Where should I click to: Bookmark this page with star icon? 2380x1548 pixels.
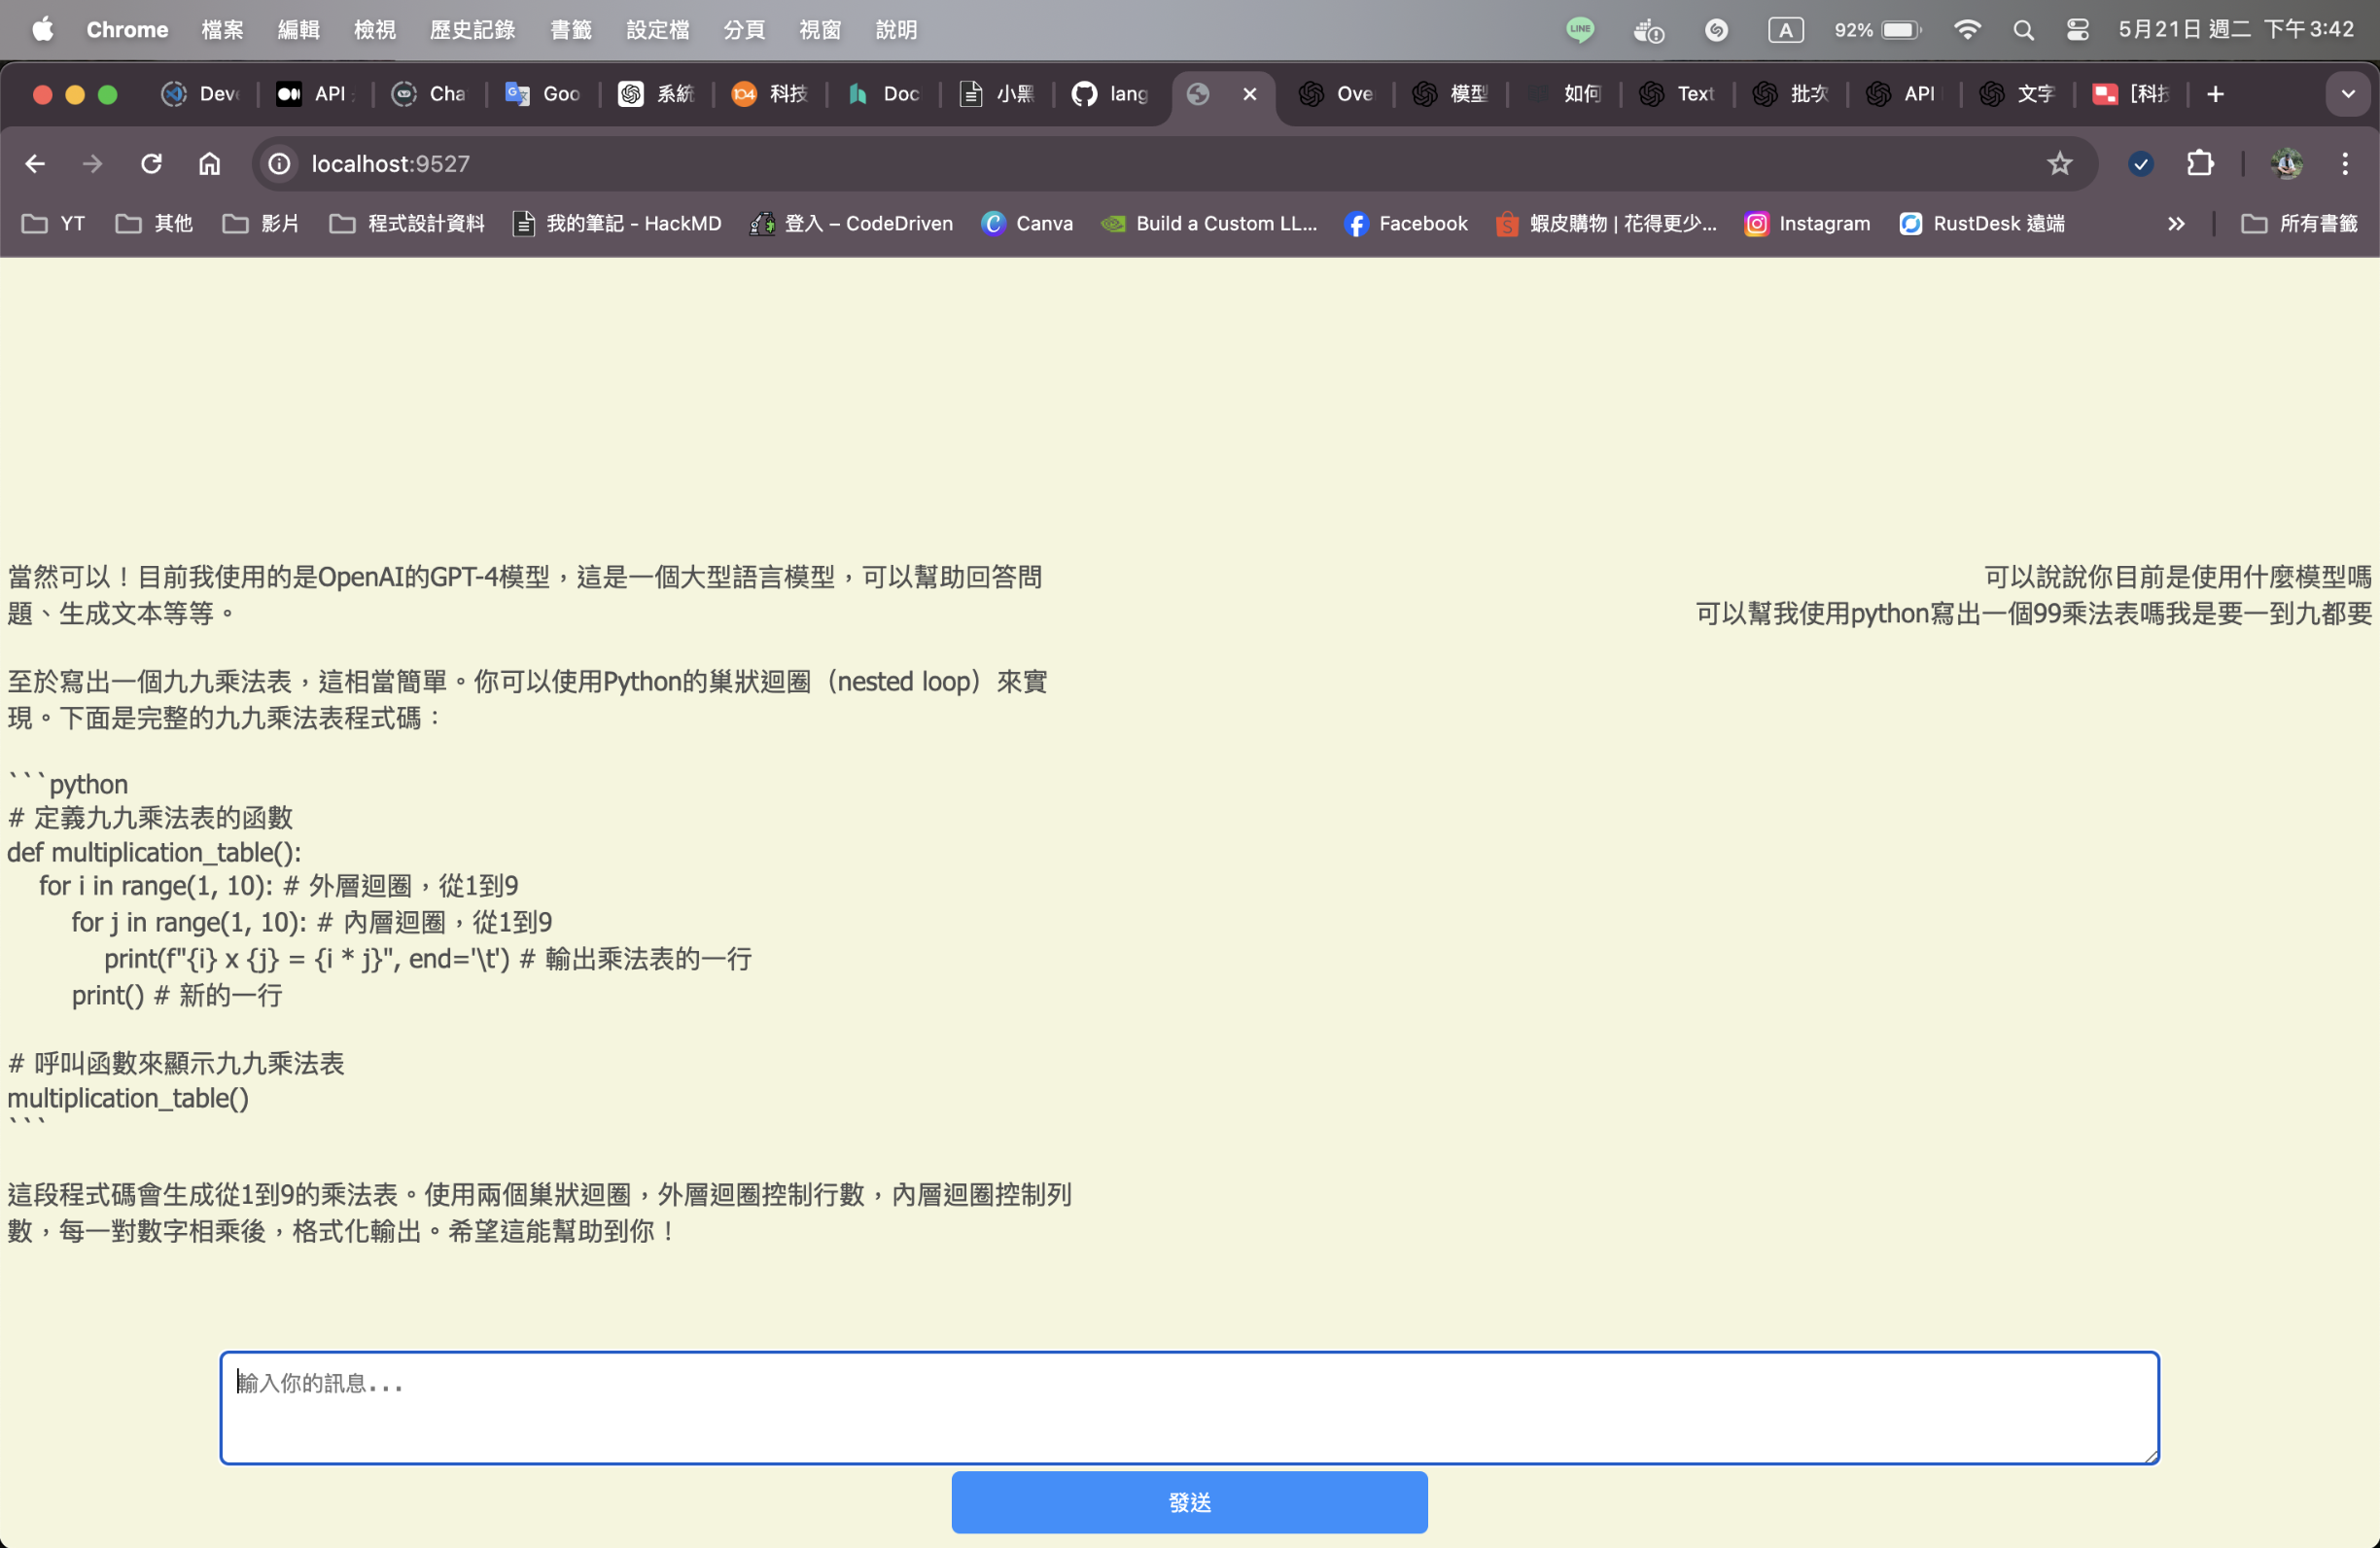click(x=2059, y=163)
